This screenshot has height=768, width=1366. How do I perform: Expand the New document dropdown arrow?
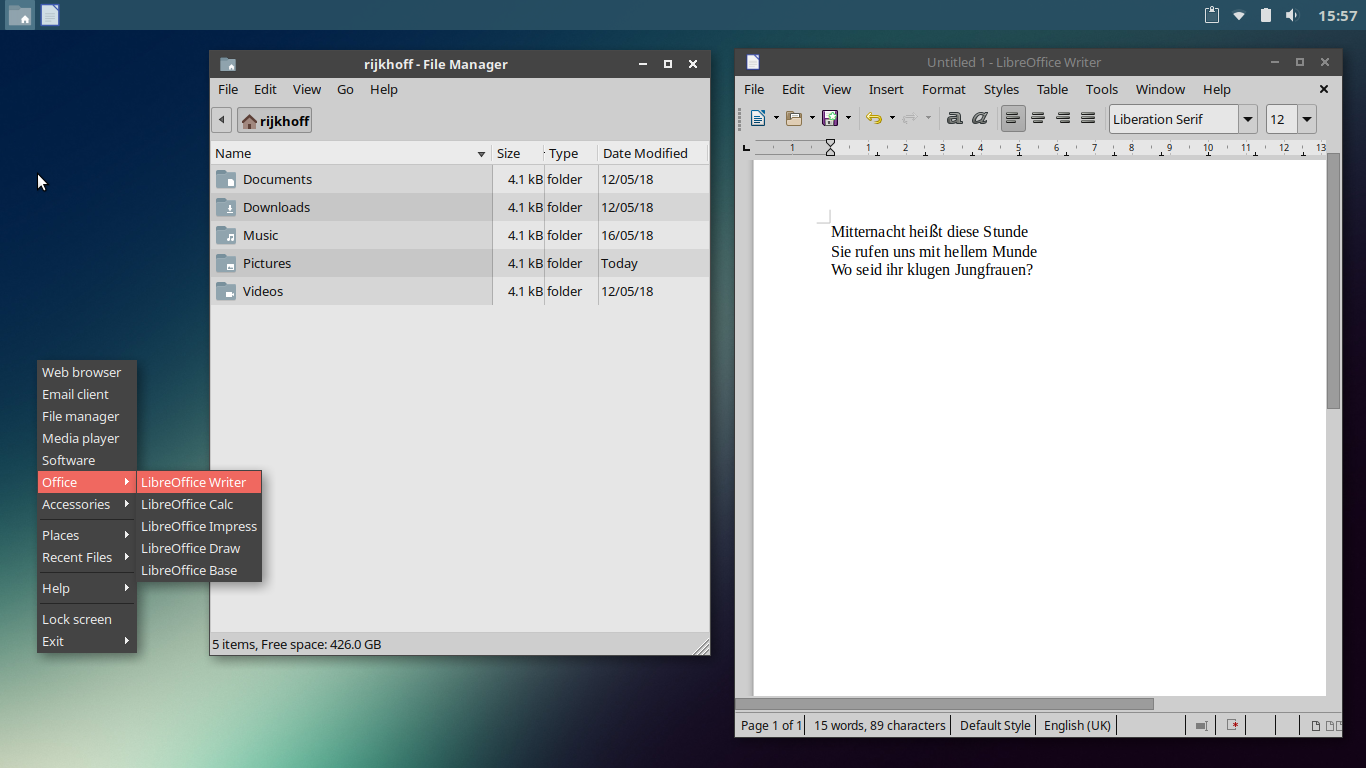point(776,118)
